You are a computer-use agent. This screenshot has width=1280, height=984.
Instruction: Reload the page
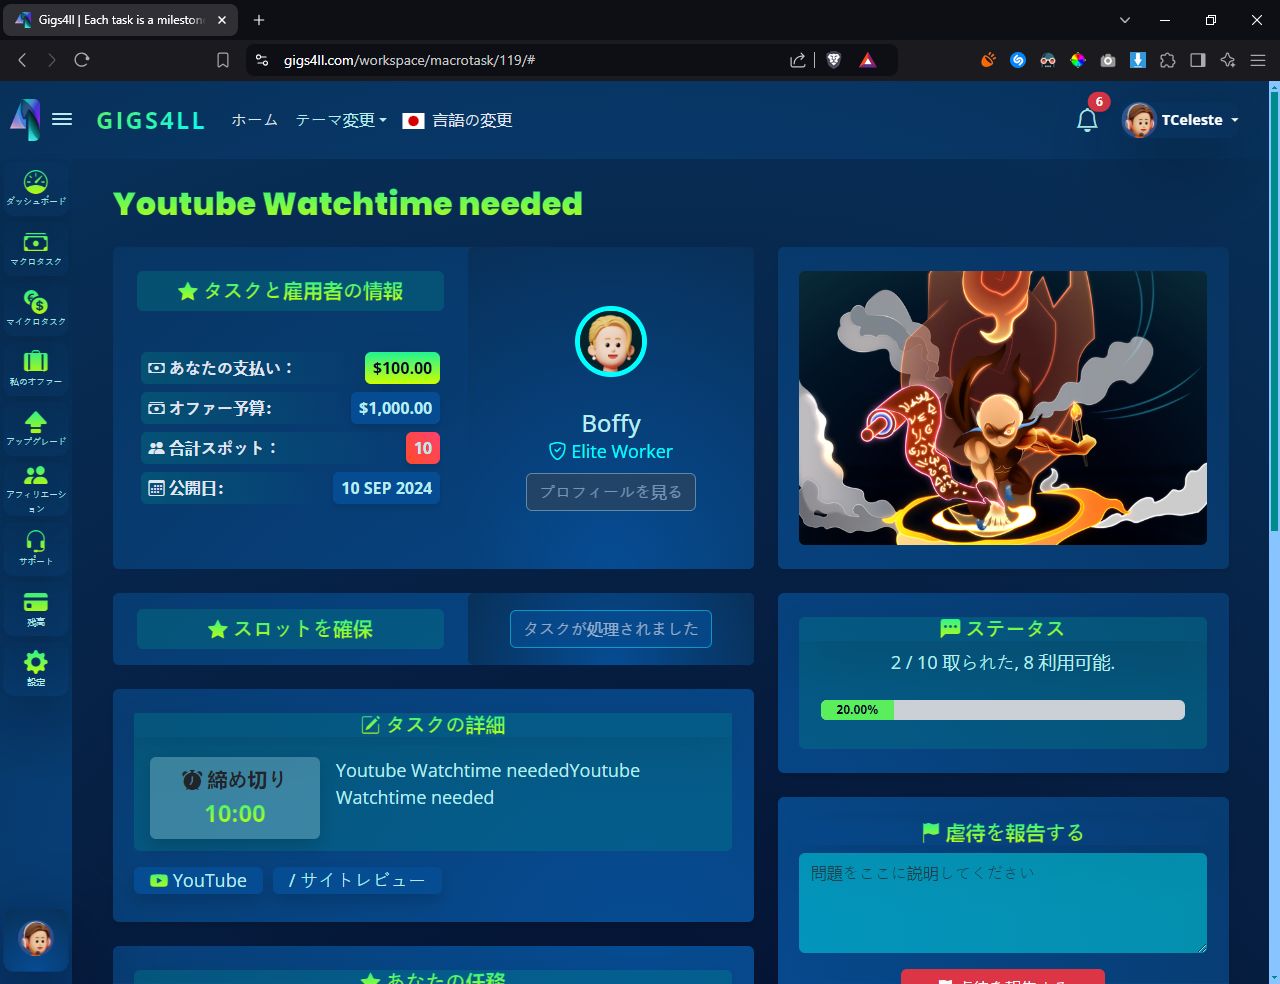click(82, 60)
